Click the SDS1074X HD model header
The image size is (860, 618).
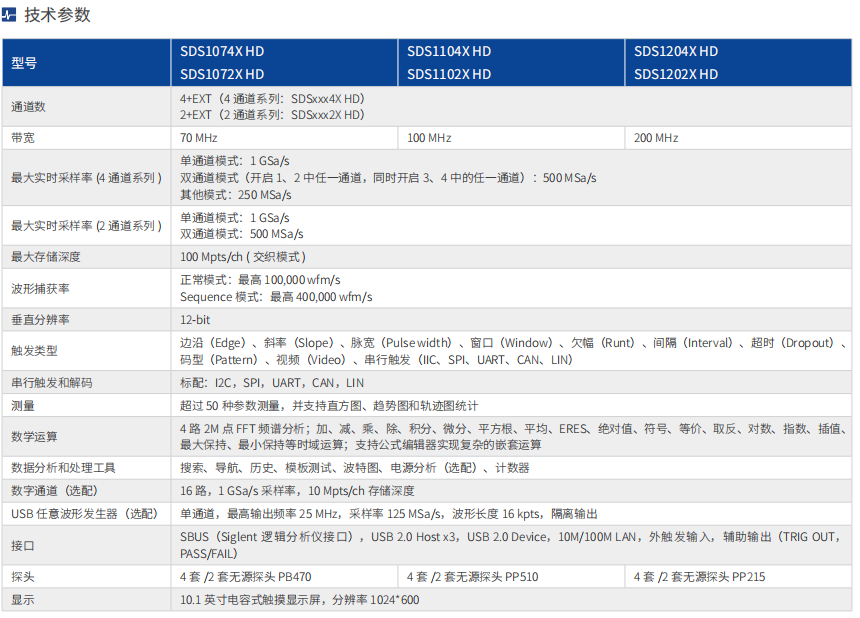tap(222, 51)
